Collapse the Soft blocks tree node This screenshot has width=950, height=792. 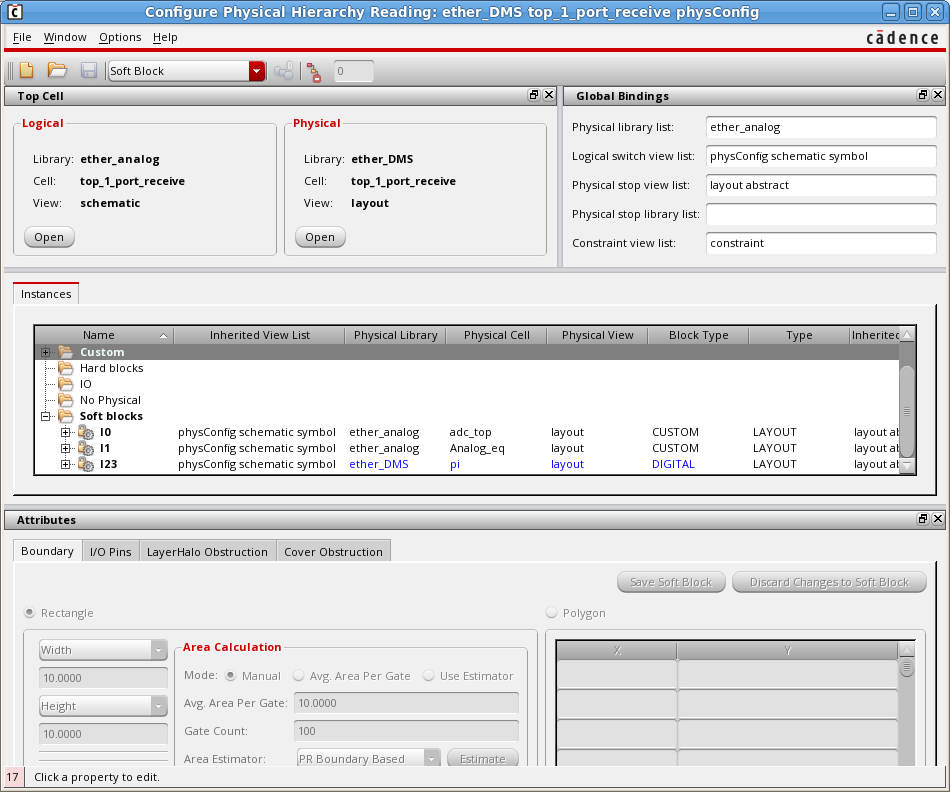[46, 416]
